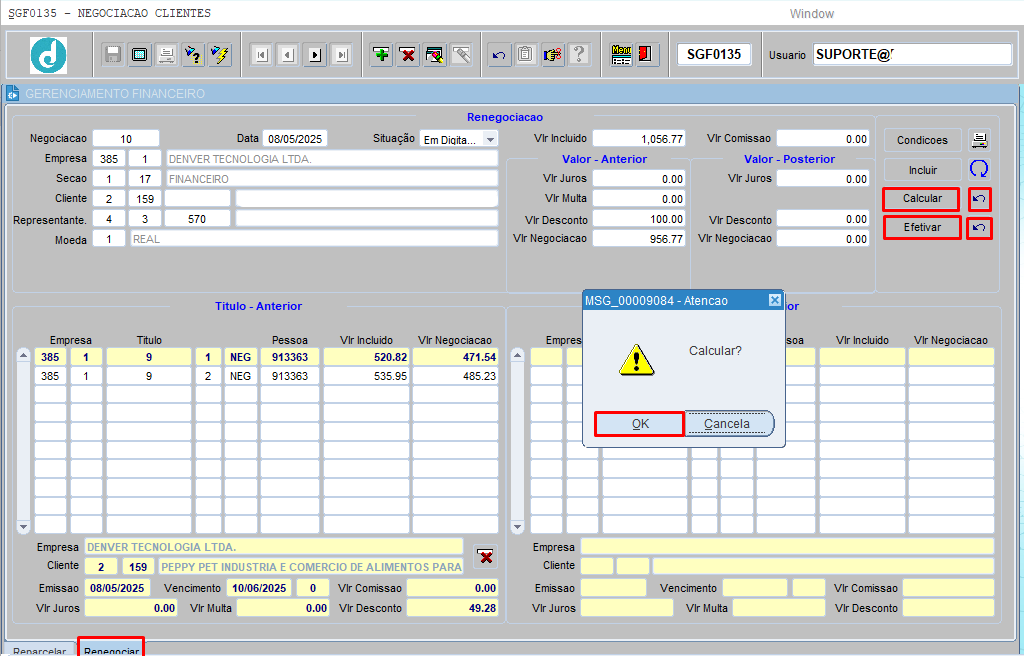
Task: Click Cancela in the Atencao dialog
Action: point(727,424)
